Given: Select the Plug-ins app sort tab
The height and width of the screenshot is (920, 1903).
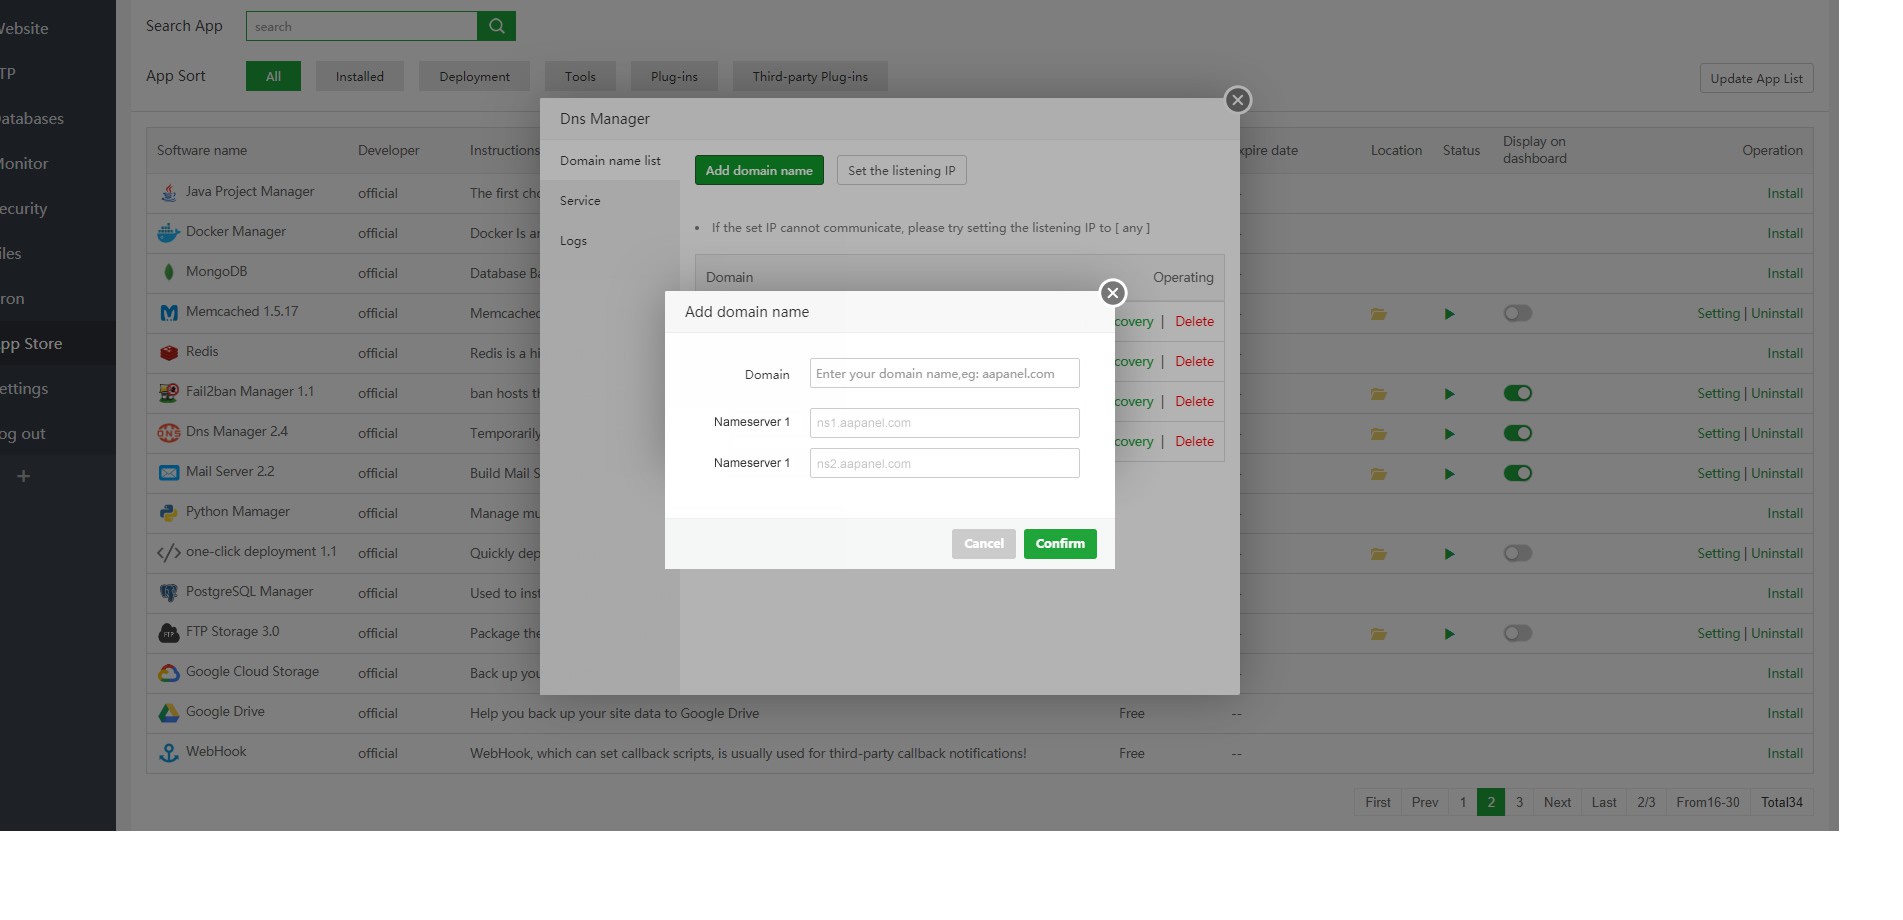Looking at the screenshot, I should [674, 77].
